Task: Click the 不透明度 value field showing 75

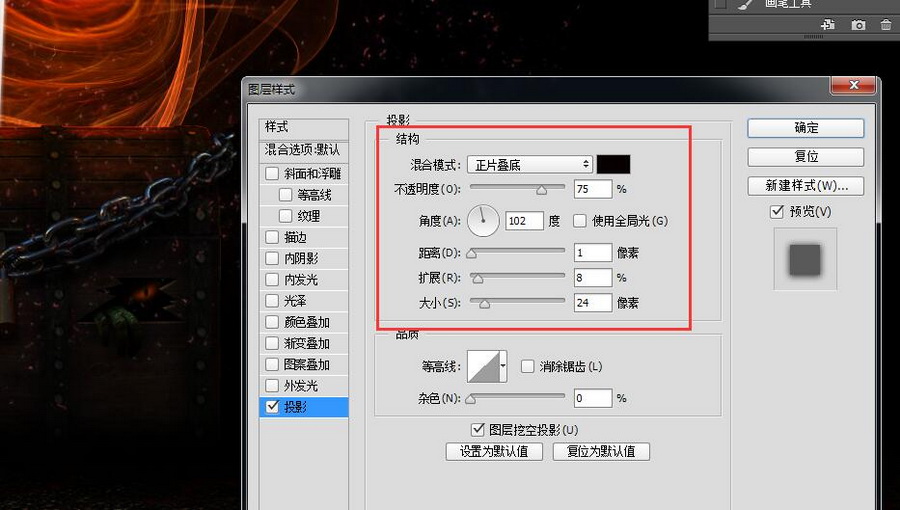Action: (x=593, y=189)
